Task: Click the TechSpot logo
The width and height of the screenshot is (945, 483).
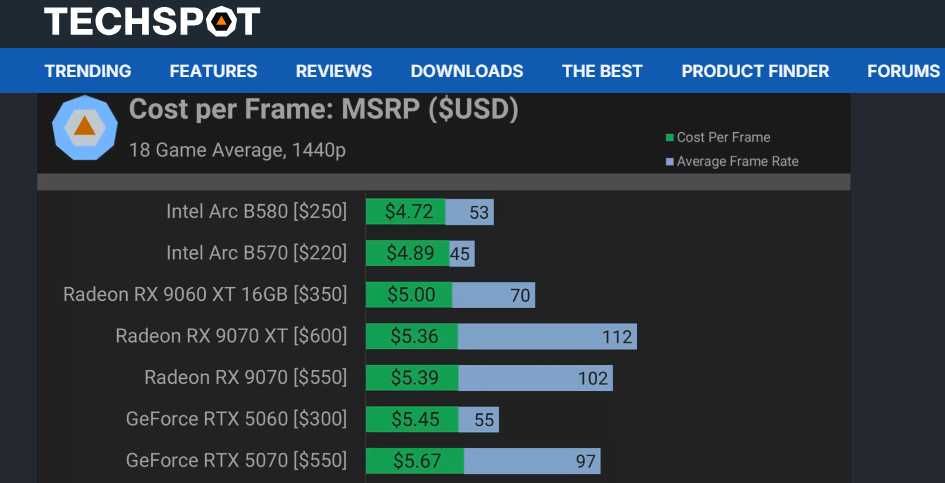Action: coord(152,21)
